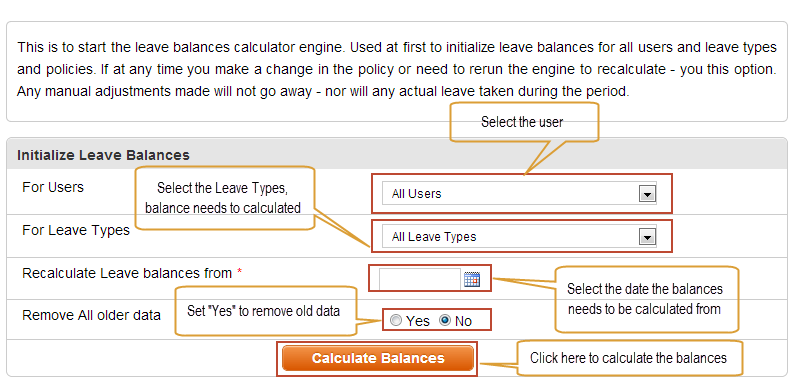Open the calendar date picker icon

pos(471,279)
